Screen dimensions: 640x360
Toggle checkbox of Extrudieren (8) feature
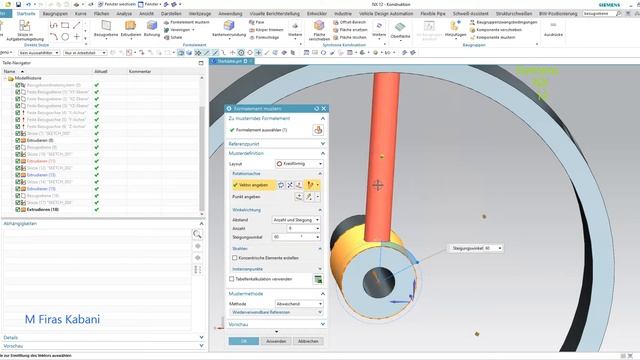pyautogui.click(x=18, y=140)
